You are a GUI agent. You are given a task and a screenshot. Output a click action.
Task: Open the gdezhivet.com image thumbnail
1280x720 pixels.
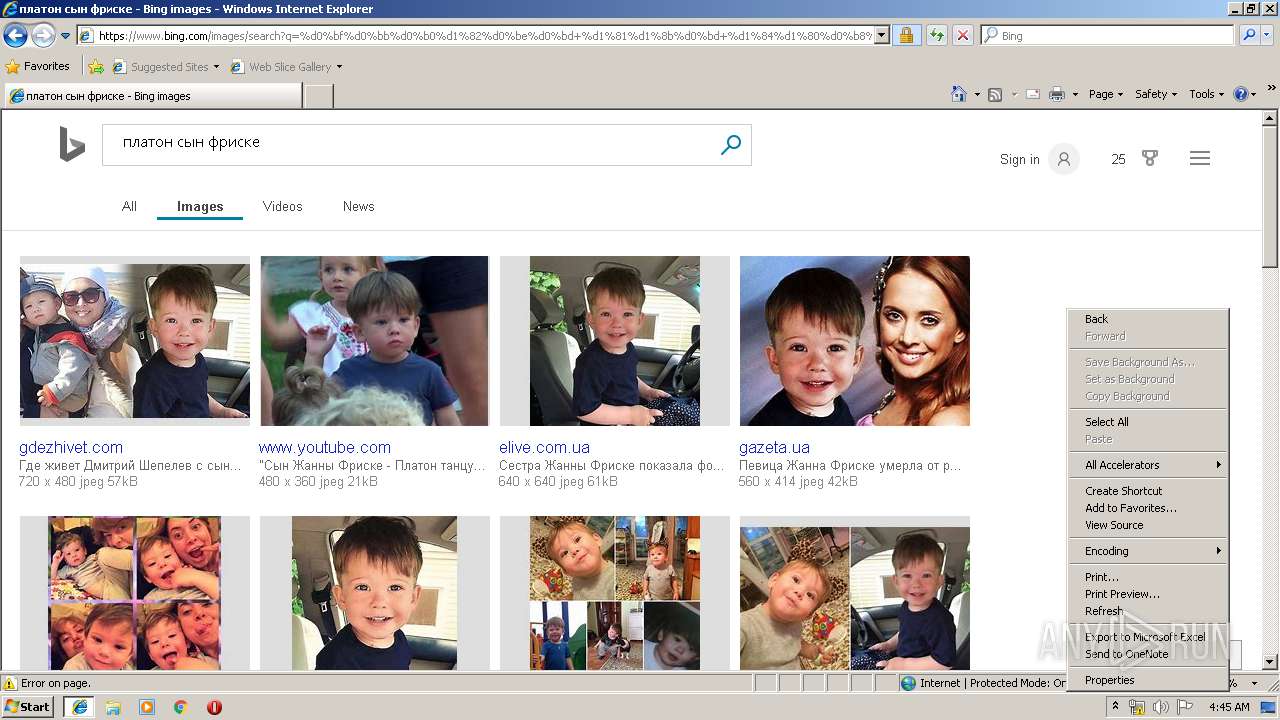click(135, 341)
